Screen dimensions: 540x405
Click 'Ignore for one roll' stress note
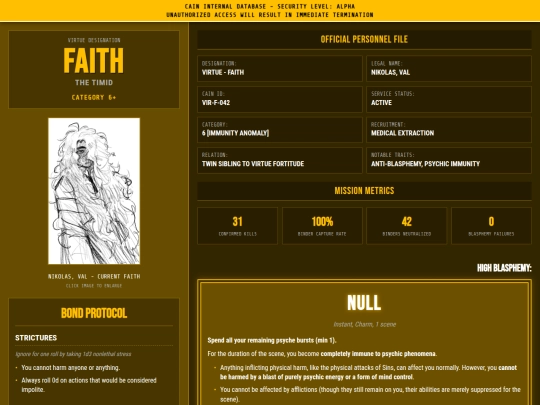tap(73, 354)
